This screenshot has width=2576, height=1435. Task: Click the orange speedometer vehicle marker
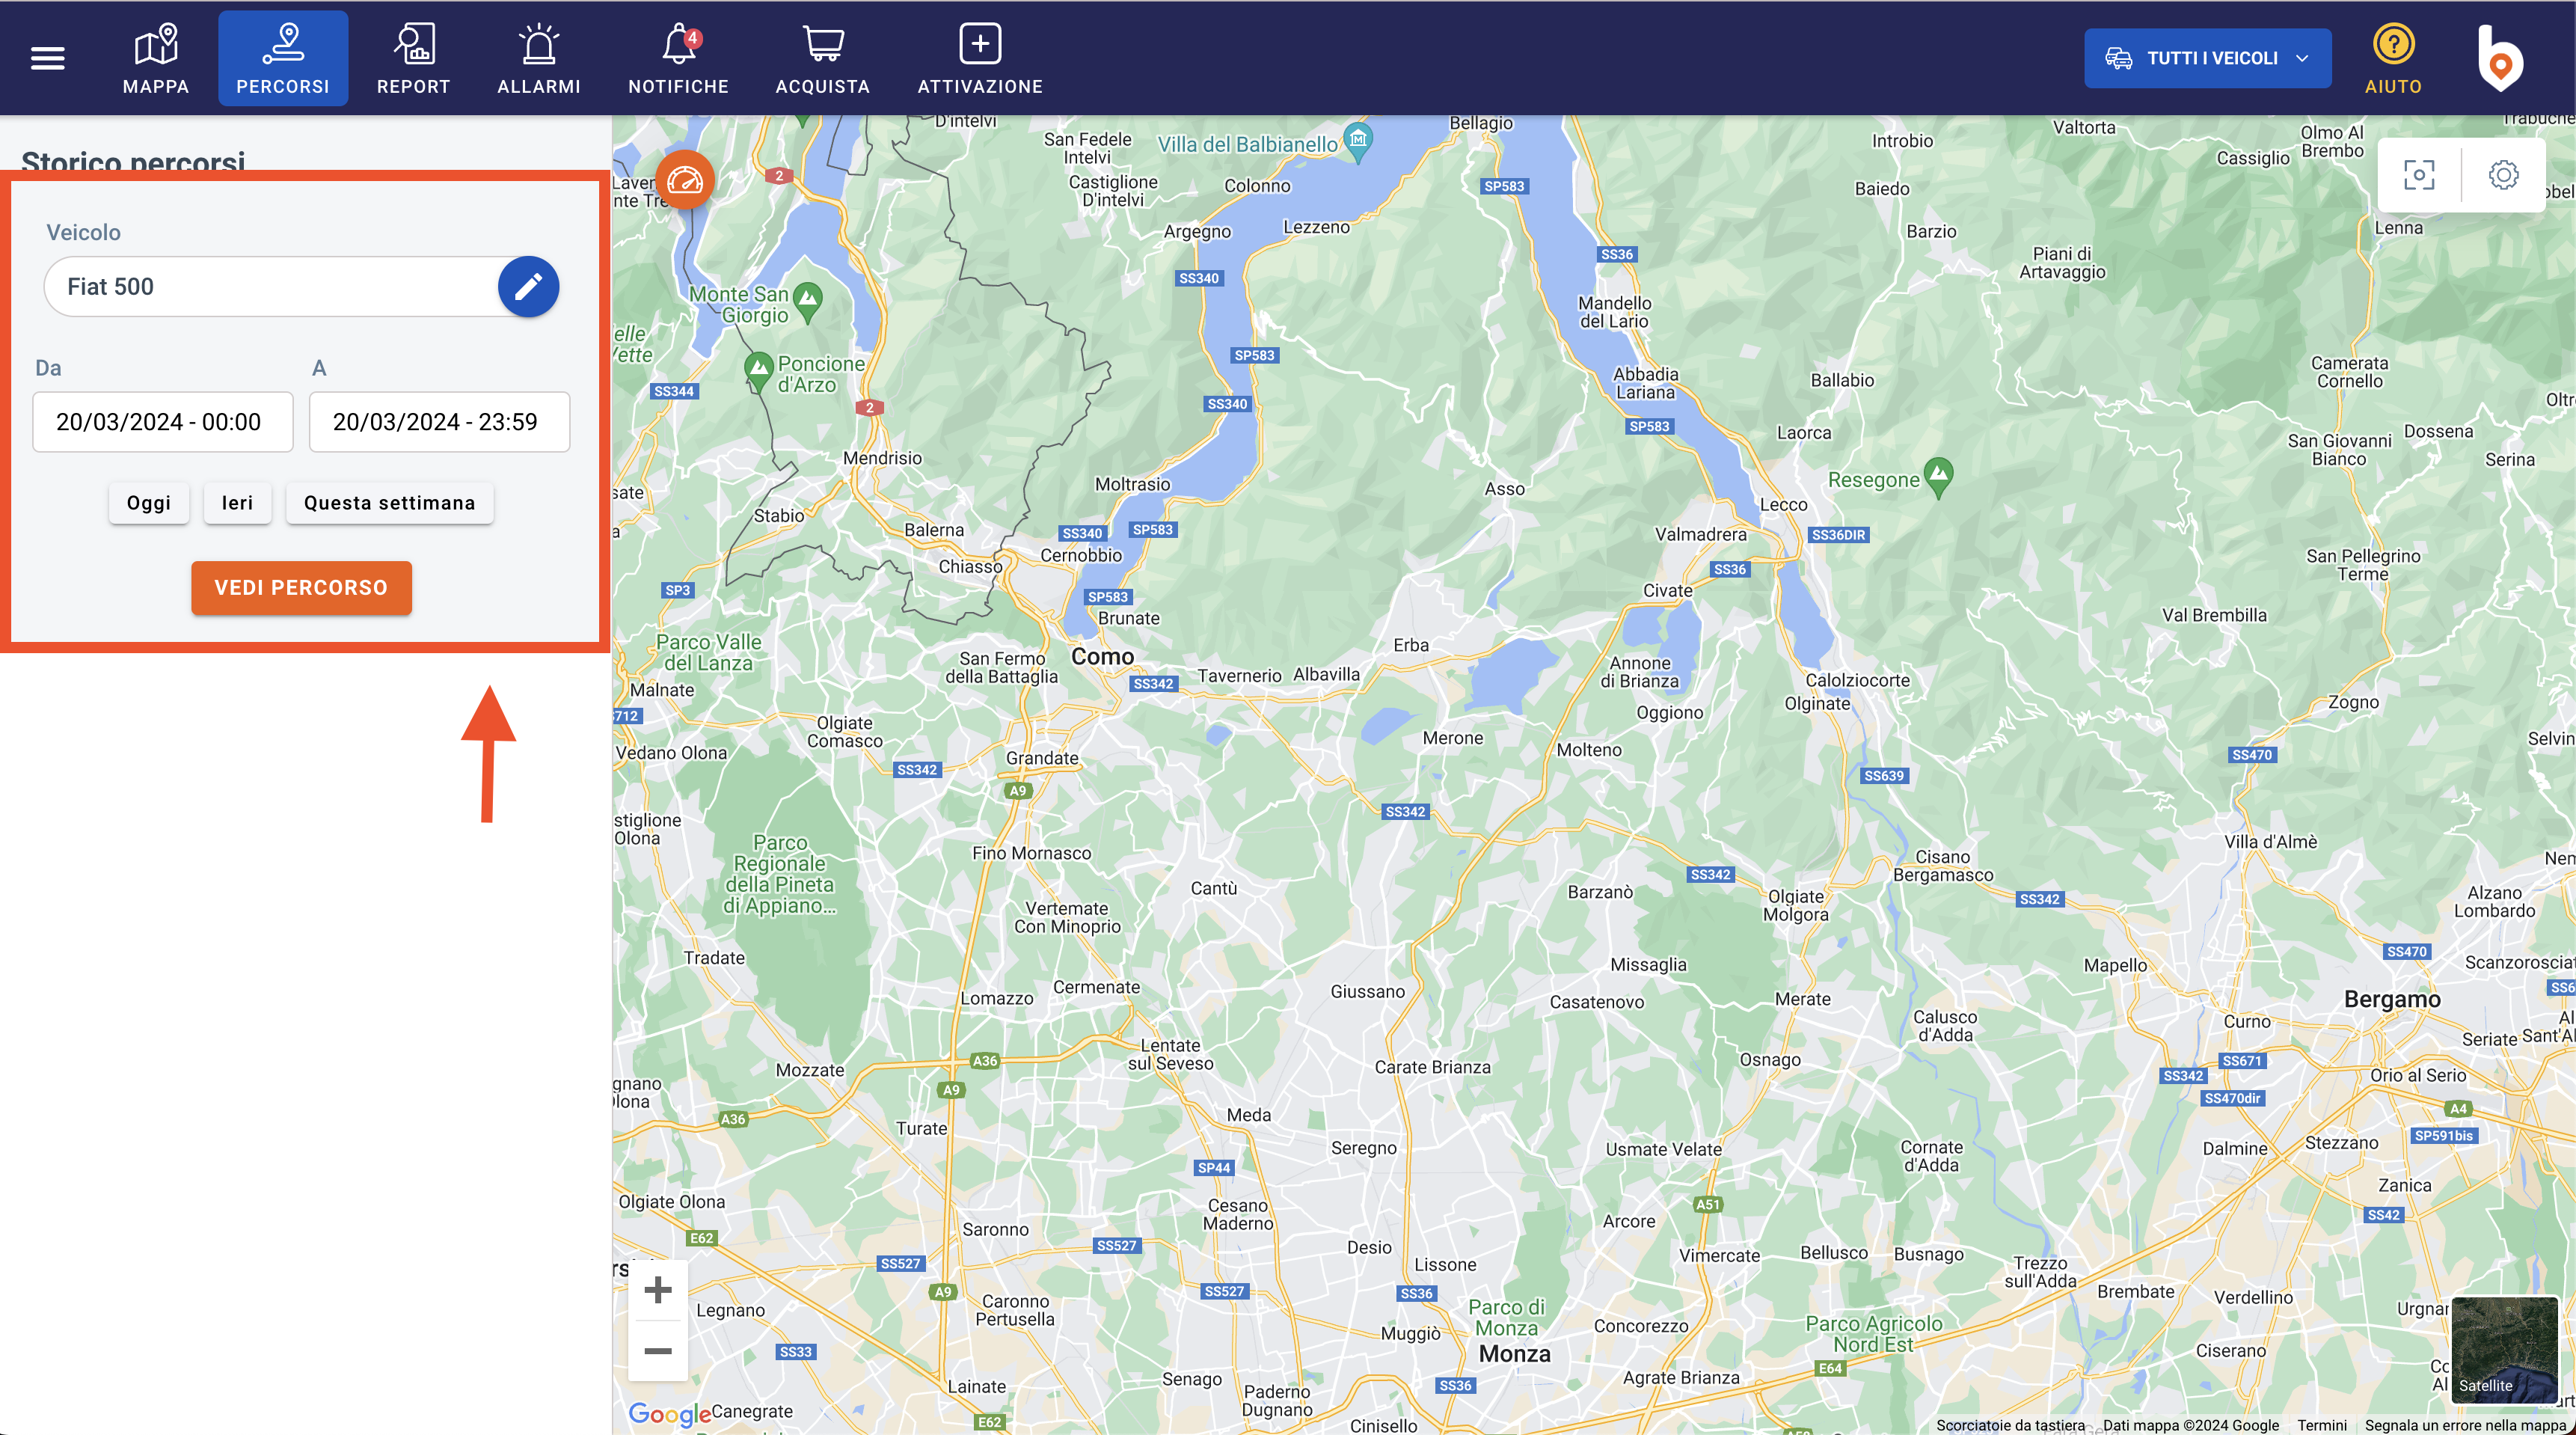[x=685, y=181]
